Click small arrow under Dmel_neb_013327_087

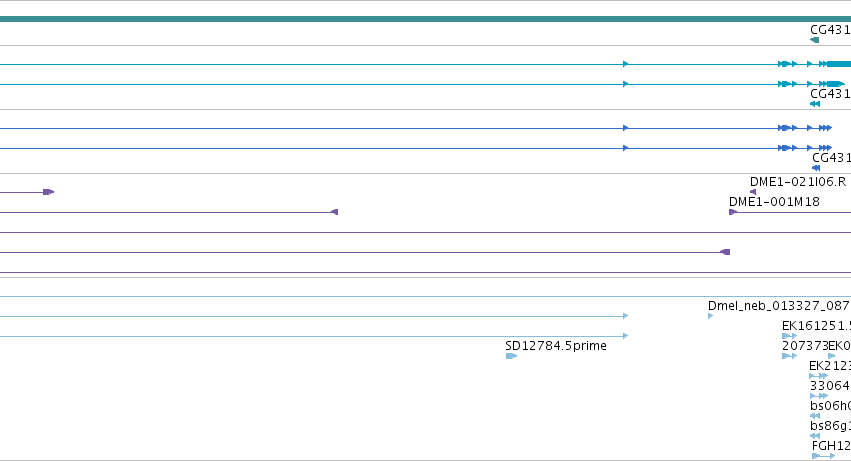click(710, 316)
